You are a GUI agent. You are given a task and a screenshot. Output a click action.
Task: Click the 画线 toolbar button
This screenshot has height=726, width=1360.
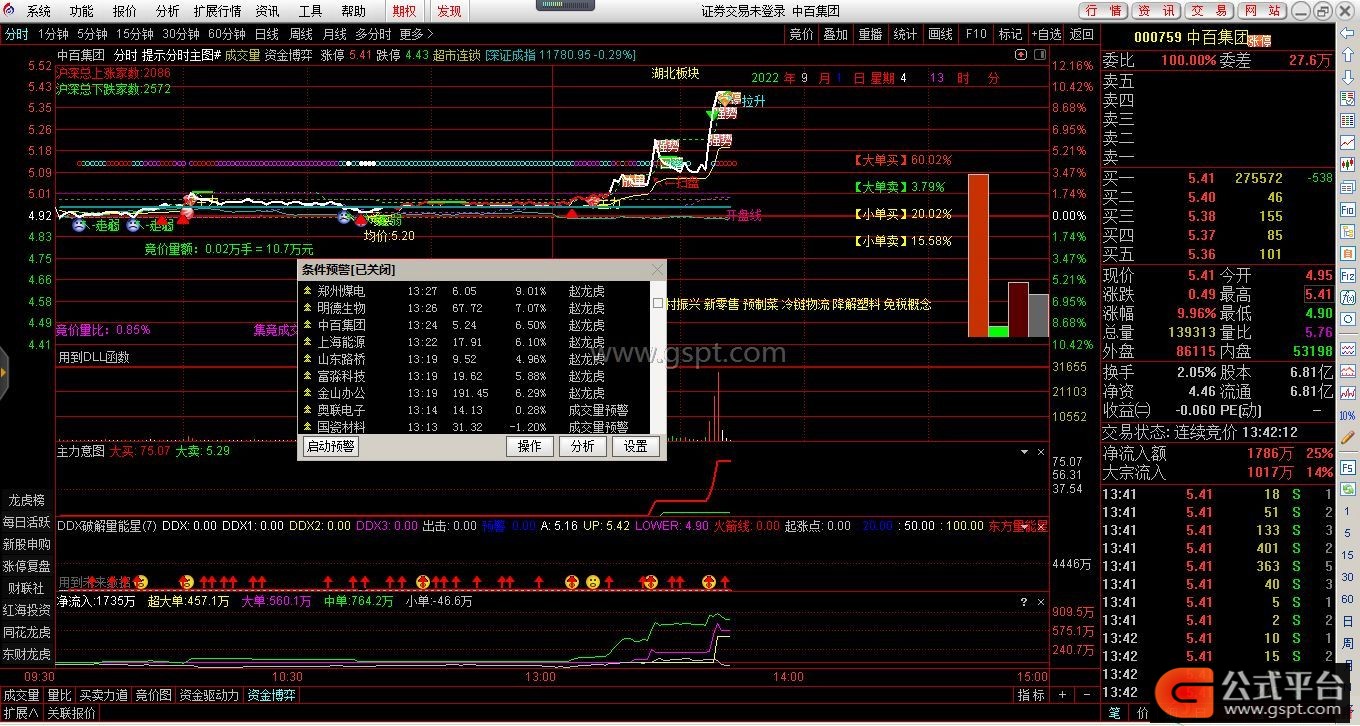[x=940, y=34]
